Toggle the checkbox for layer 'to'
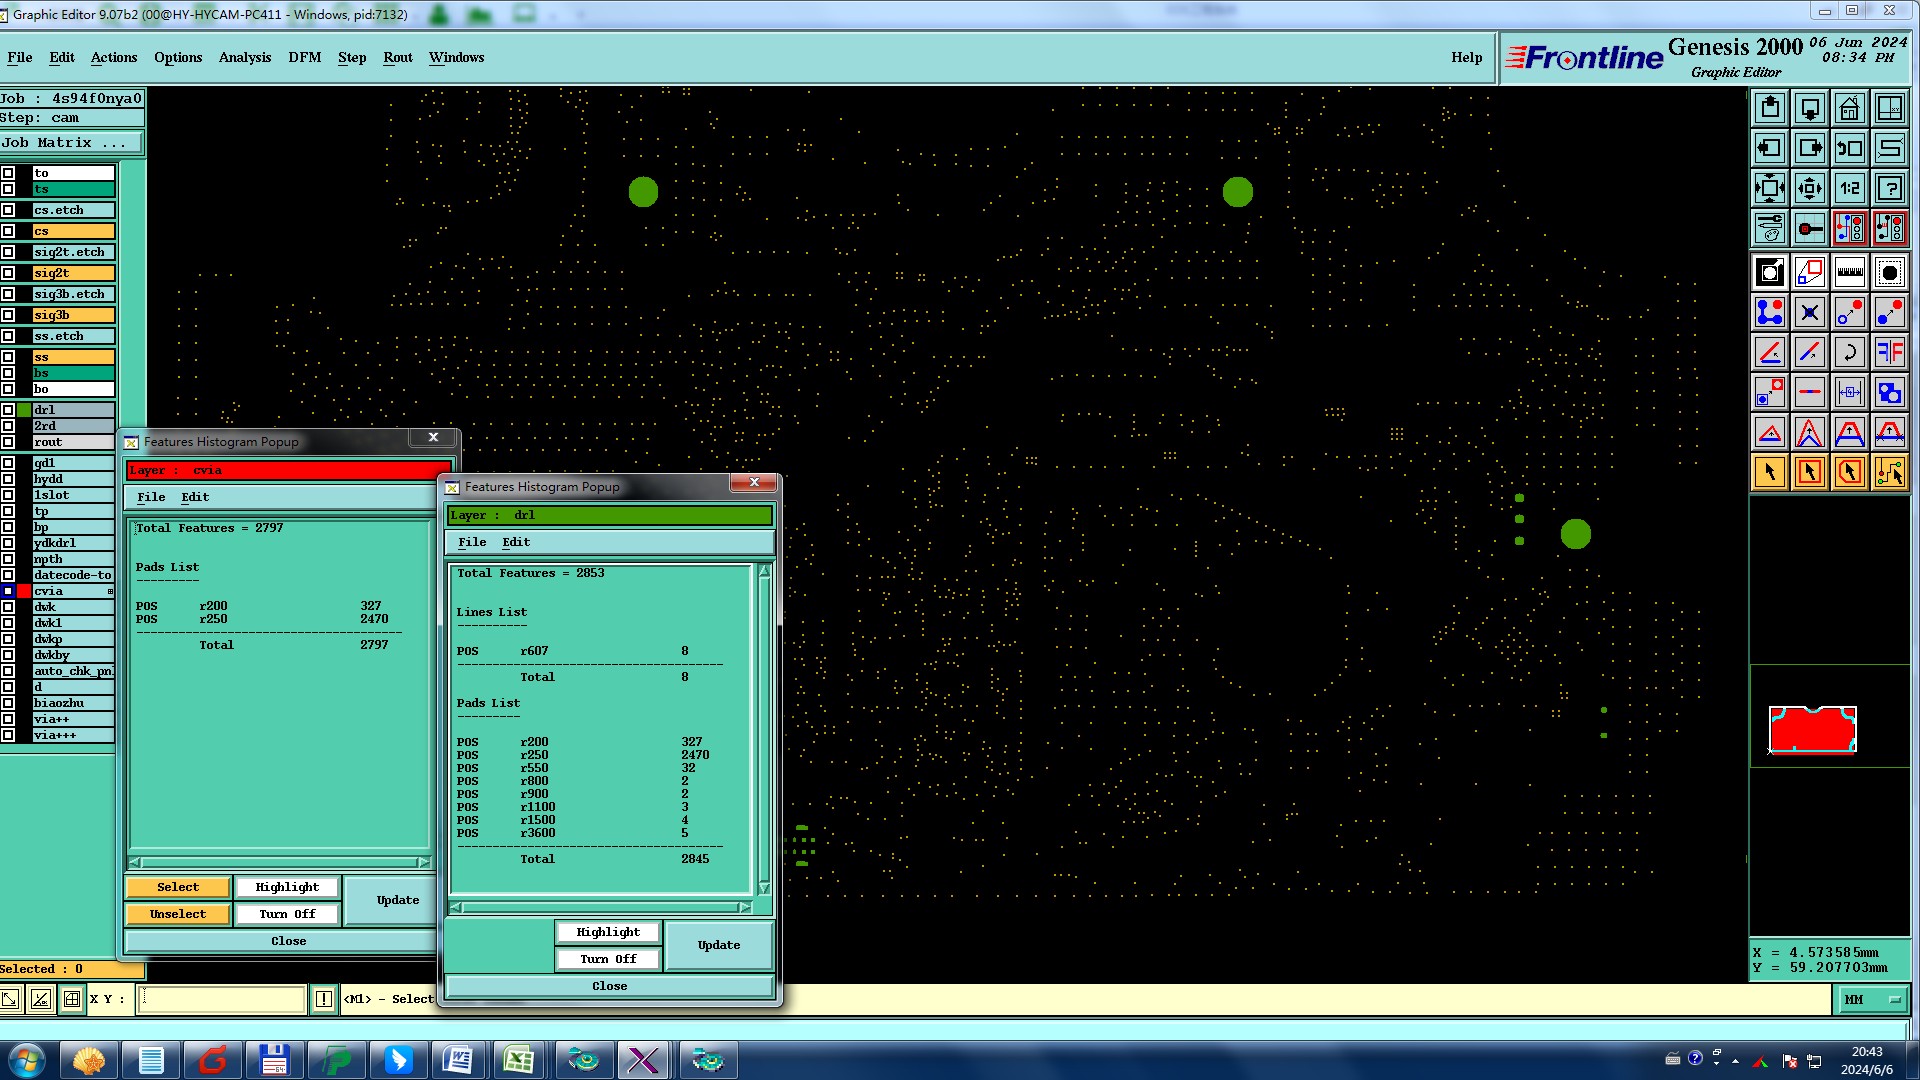Image resolution: width=1920 pixels, height=1080 pixels. tap(8, 173)
